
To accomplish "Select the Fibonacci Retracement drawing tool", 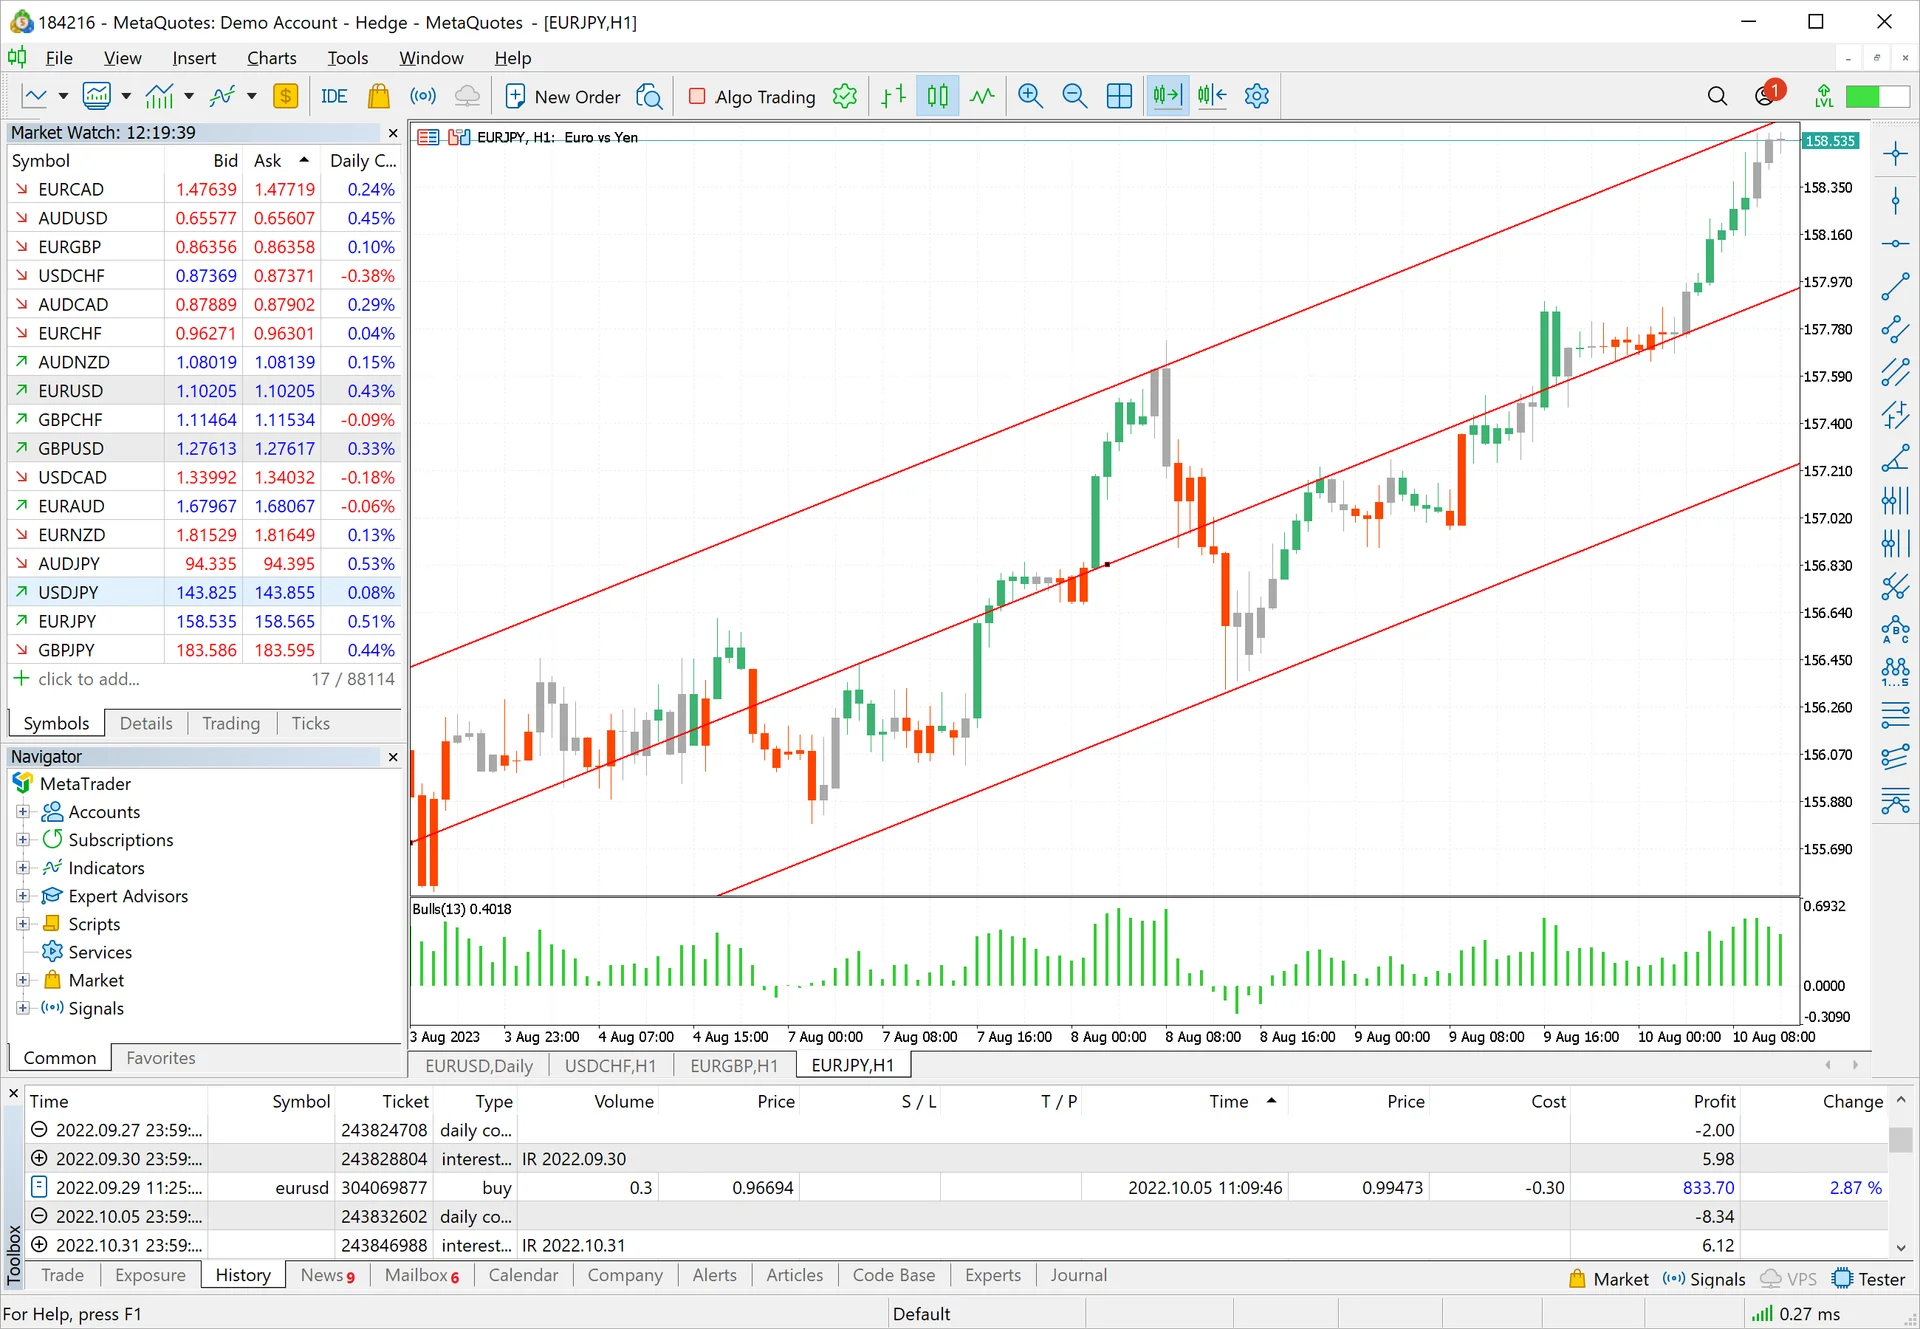I will click(x=1895, y=714).
